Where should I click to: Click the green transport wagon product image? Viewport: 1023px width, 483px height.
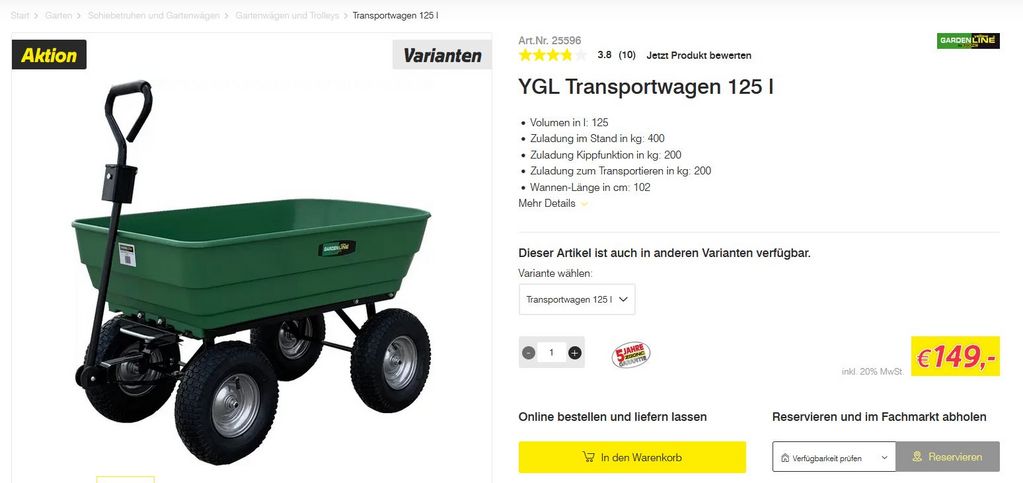pyautogui.click(x=251, y=274)
